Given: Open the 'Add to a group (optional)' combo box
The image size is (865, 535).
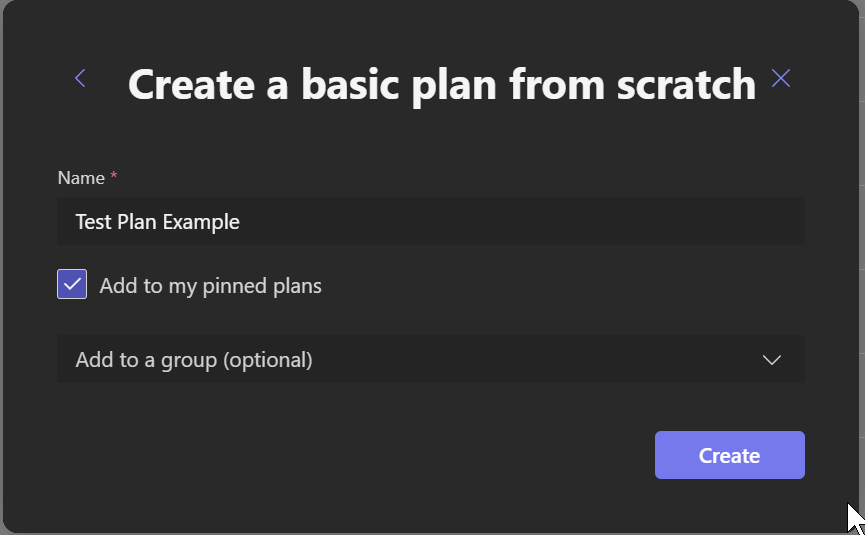Looking at the screenshot, I should click(x=431, y=359).
